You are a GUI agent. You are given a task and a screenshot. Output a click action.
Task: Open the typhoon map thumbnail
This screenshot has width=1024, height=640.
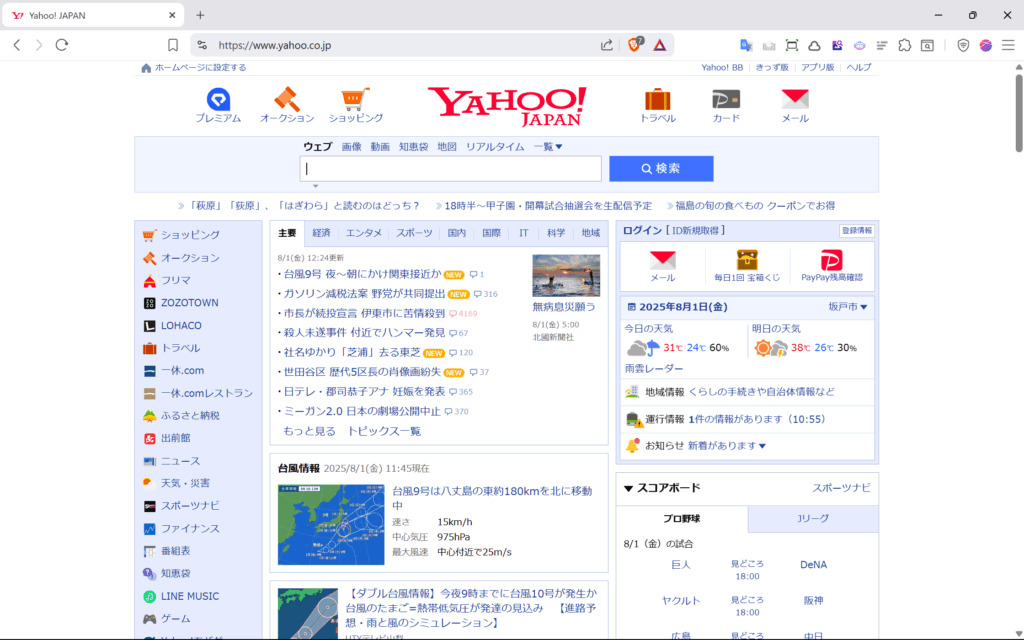(x=331, y=524)
